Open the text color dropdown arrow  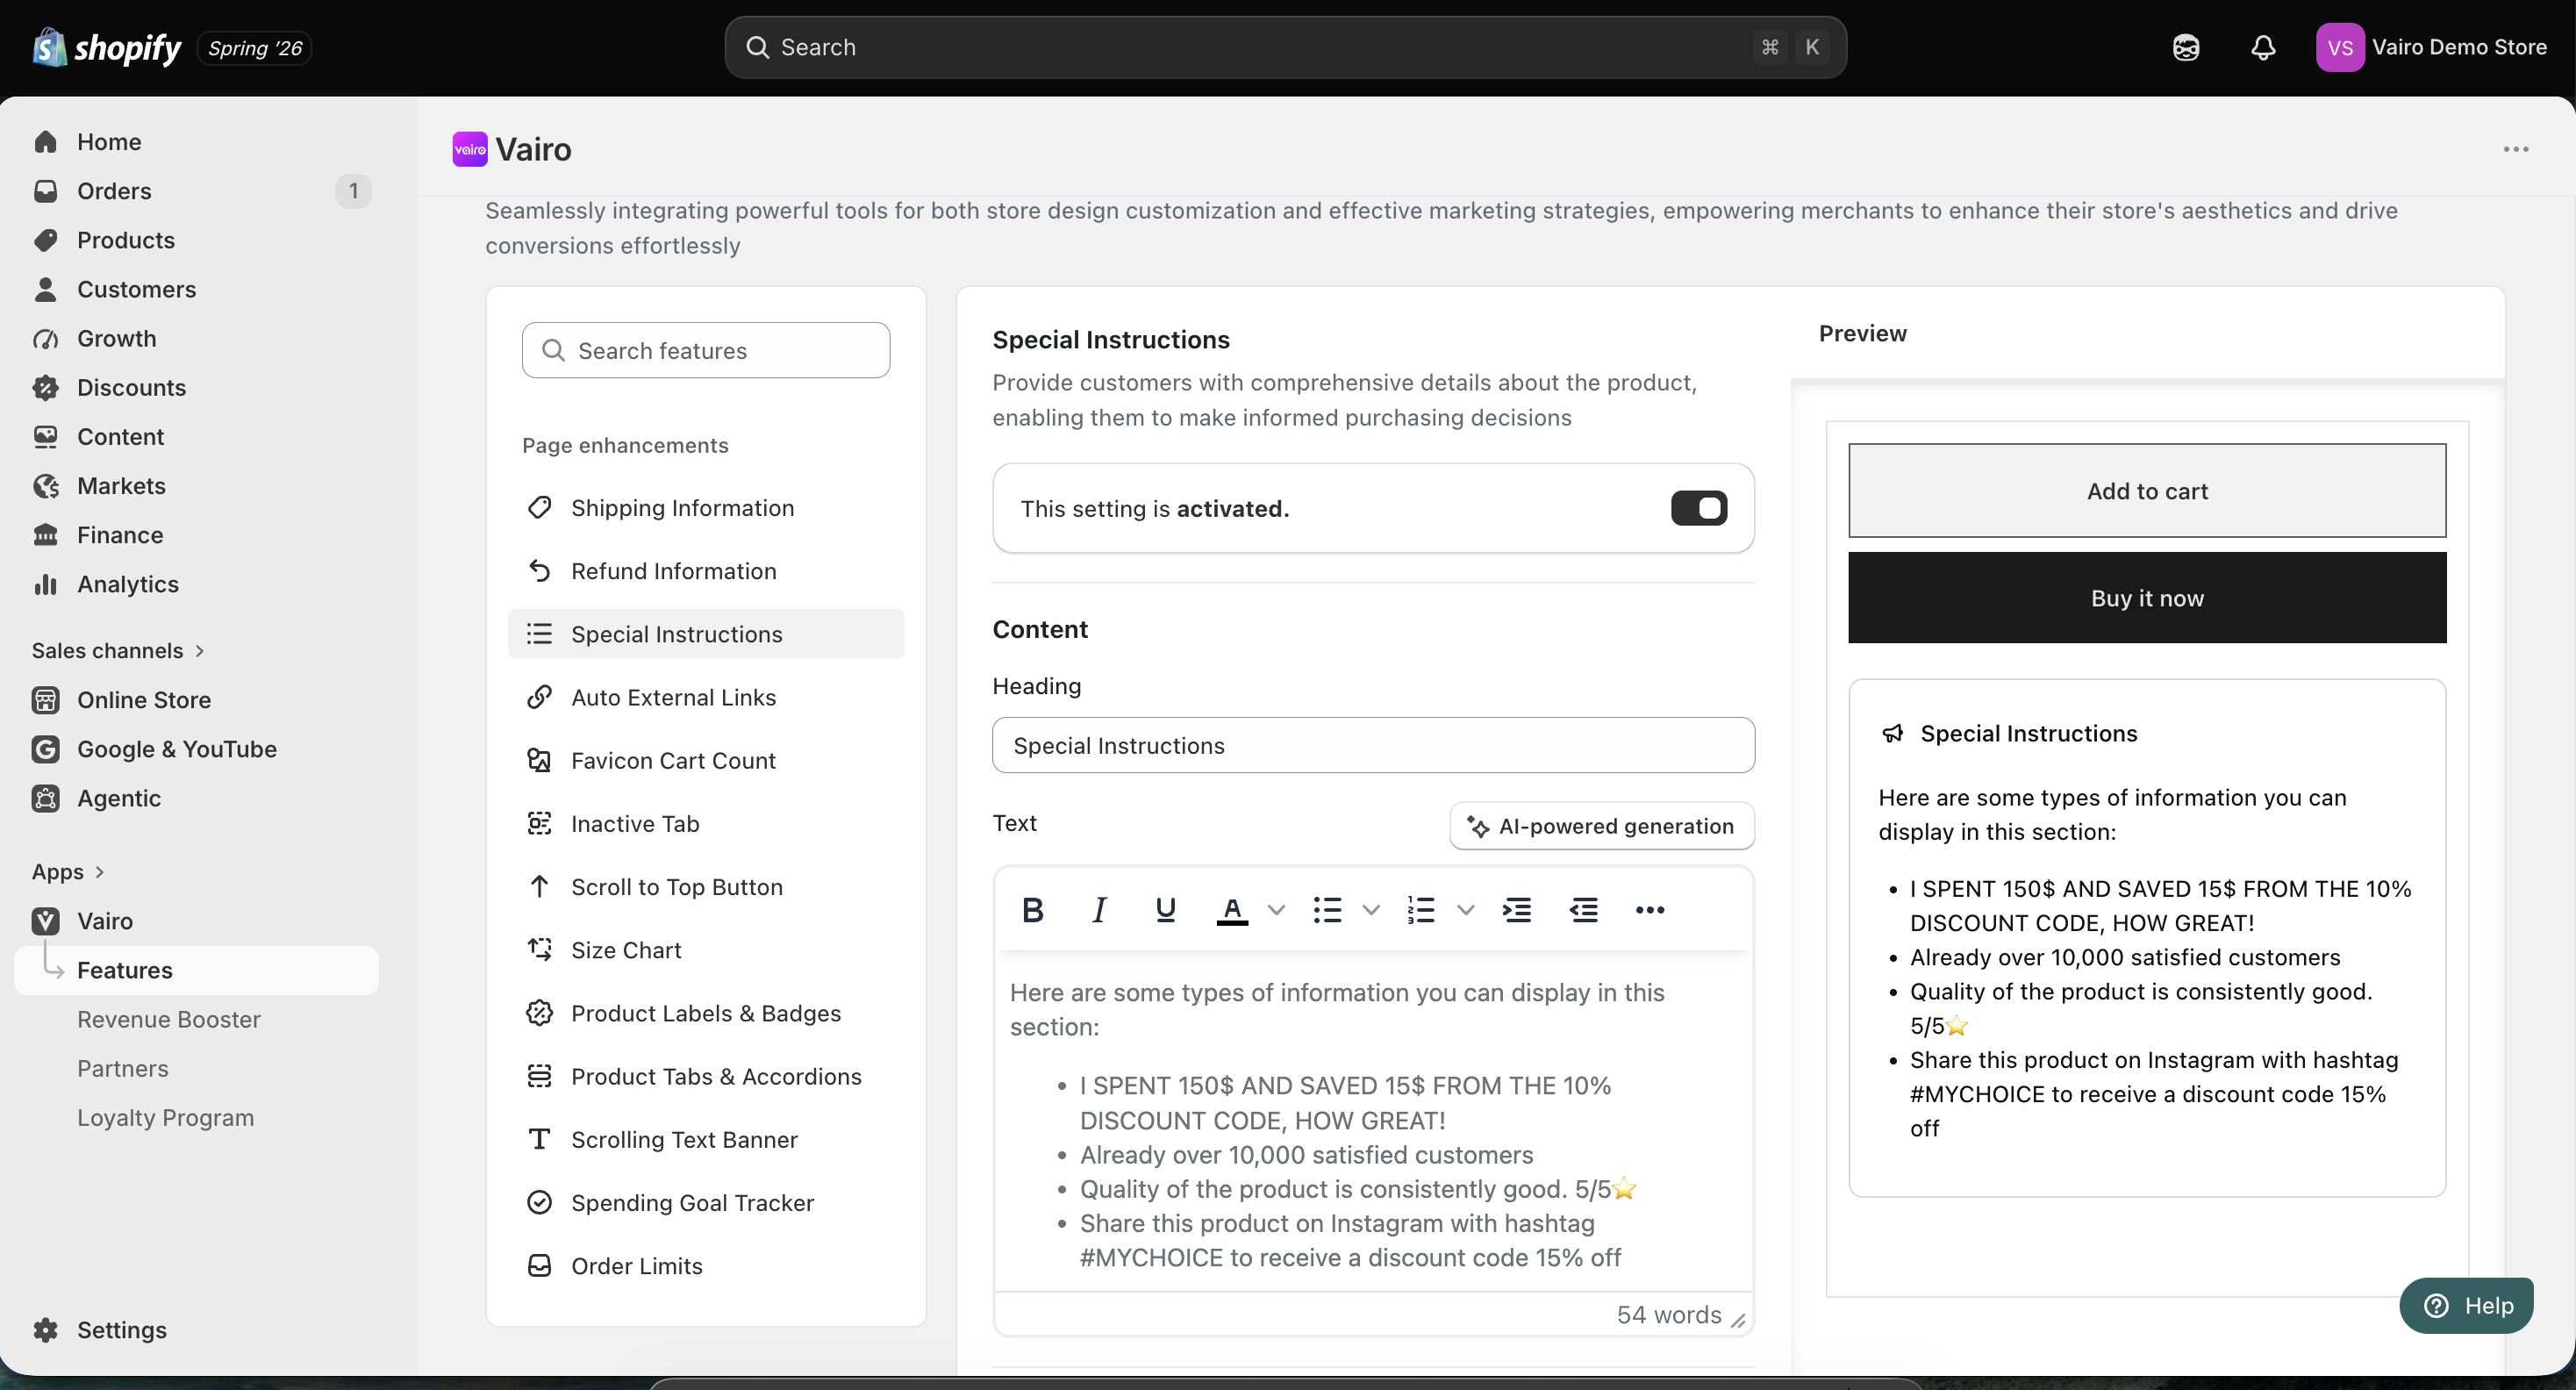click(1276, 909)
